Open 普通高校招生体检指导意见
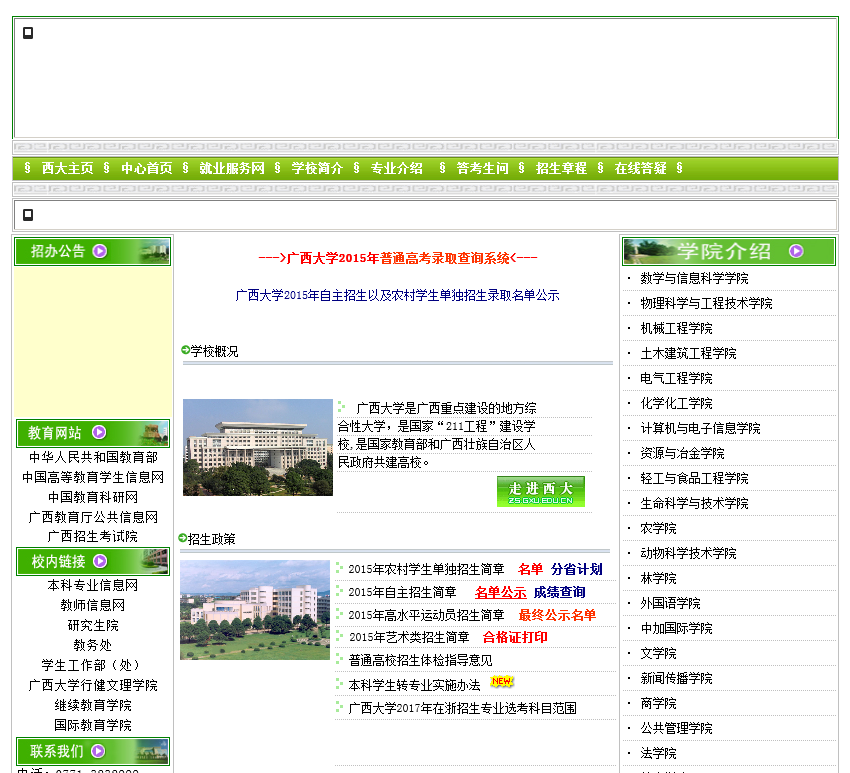Screen dimensions: 850x773 [x=420, y=660]
